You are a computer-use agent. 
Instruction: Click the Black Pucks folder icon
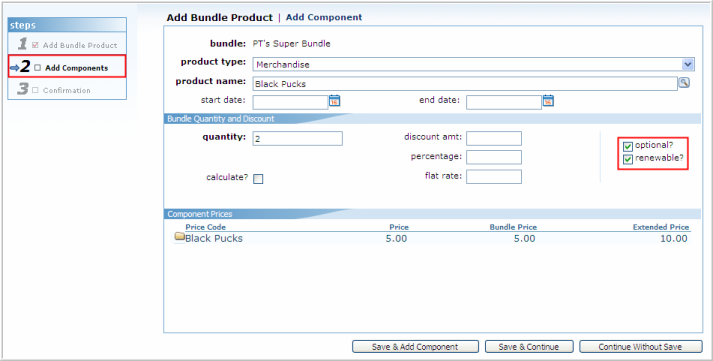click(x=180, y=236)
